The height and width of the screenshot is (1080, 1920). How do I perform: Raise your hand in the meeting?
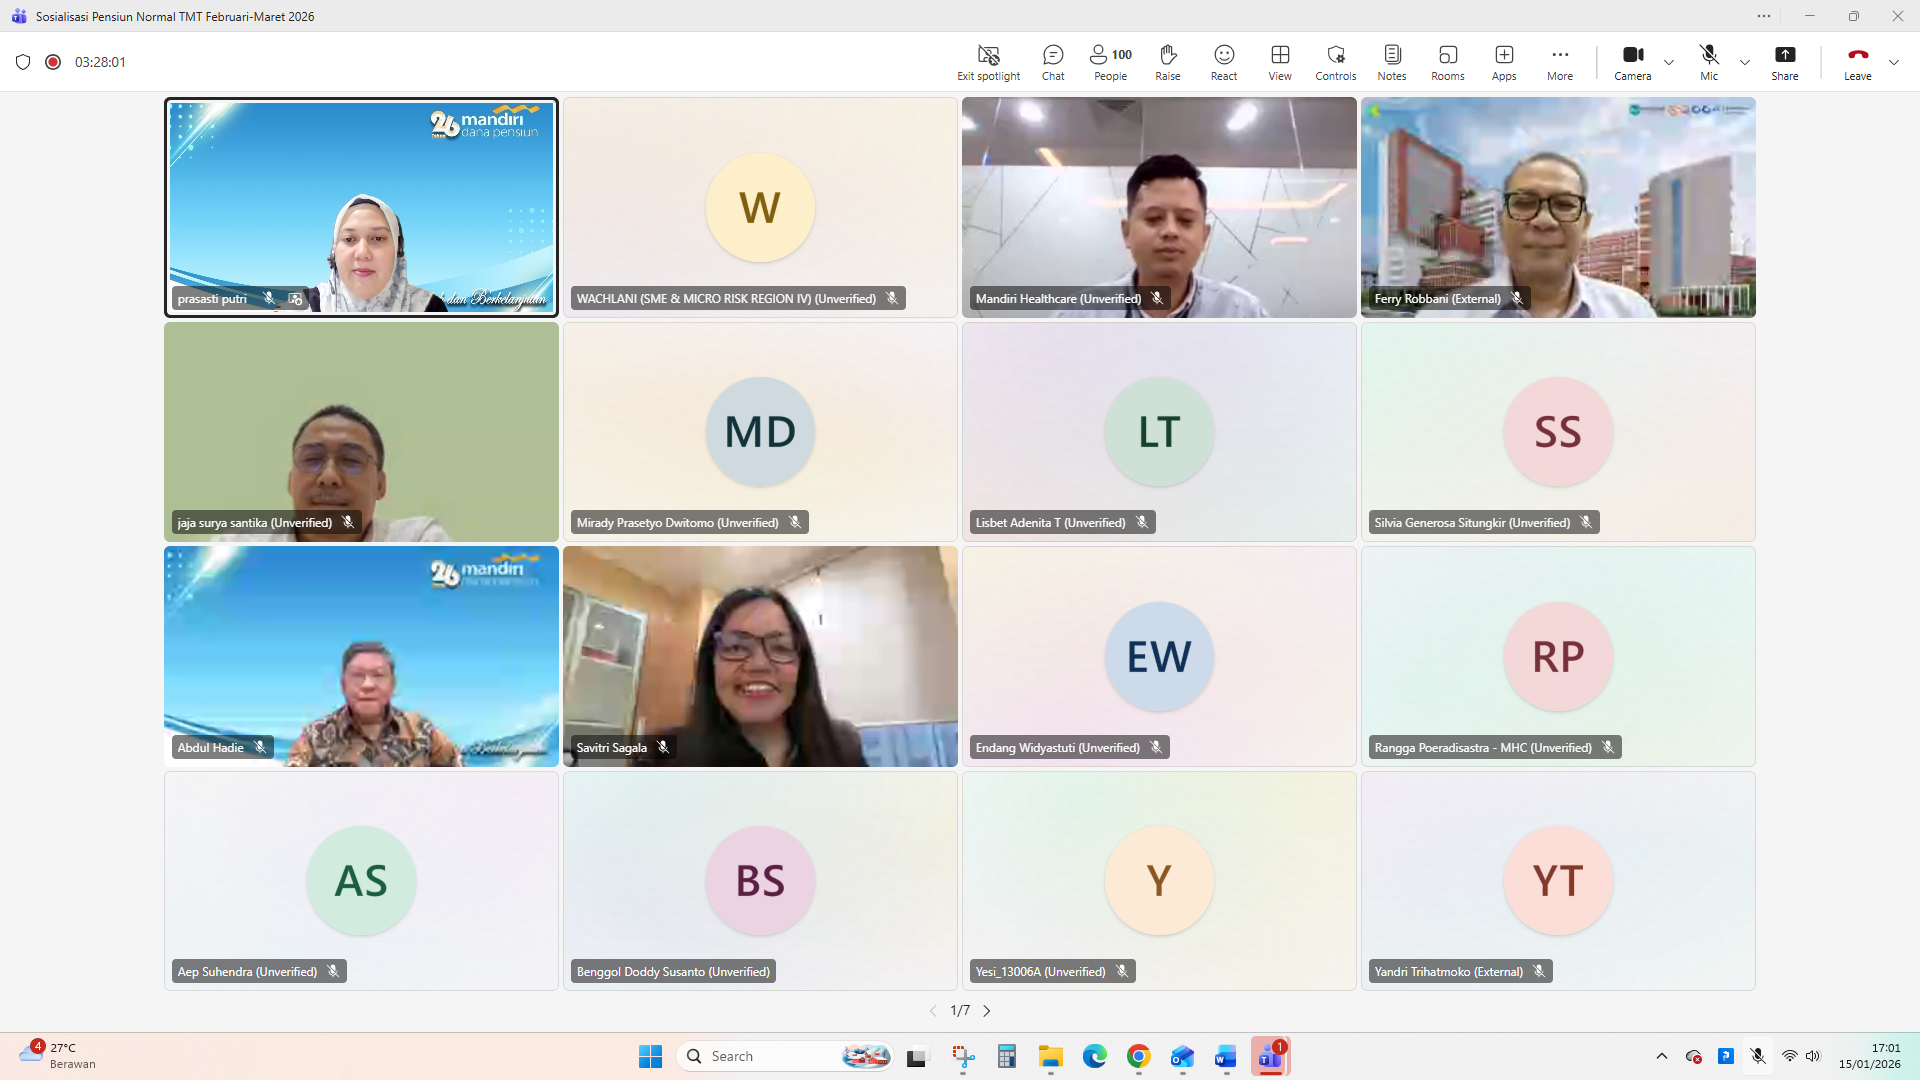pos(1167,62)
